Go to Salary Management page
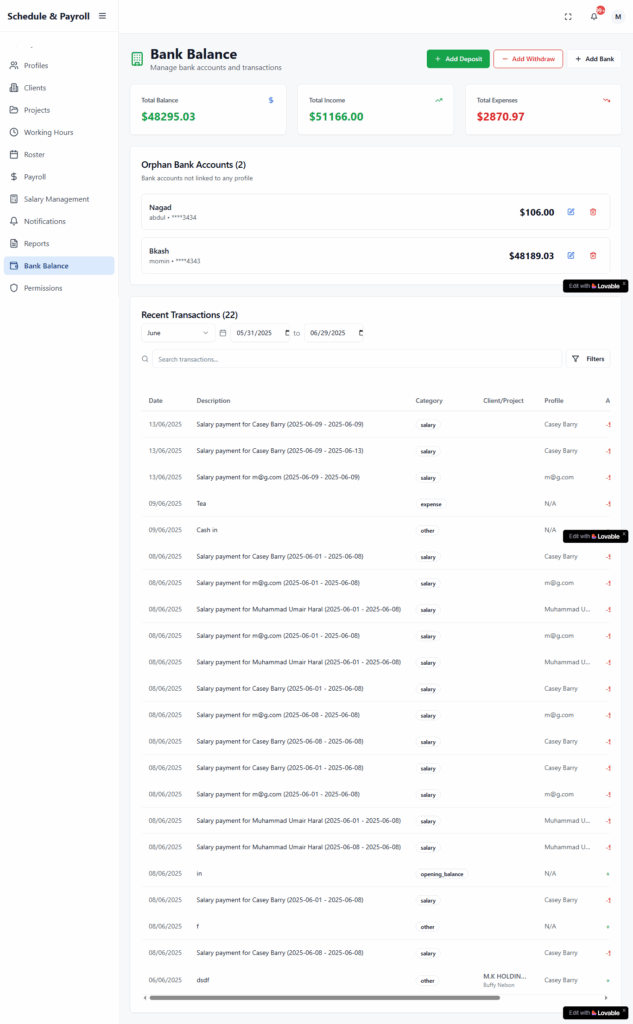Image resolution: width=633 pixels, height=1024 pixels. tap(56, 199)
